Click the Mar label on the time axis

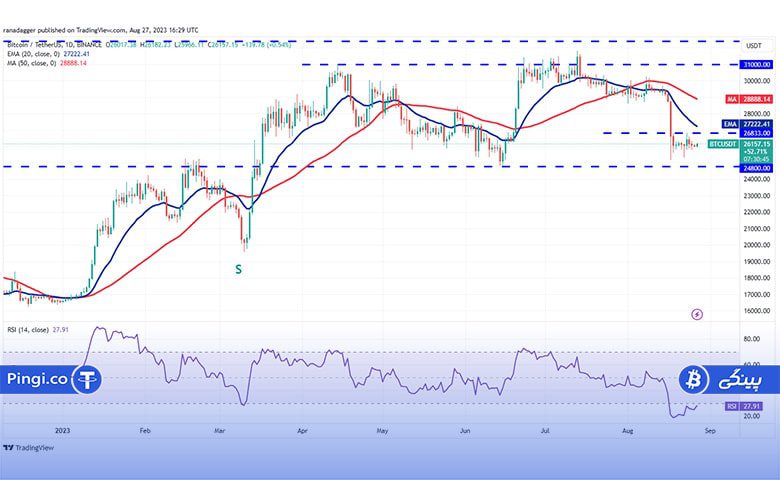[x=219, y=431]
